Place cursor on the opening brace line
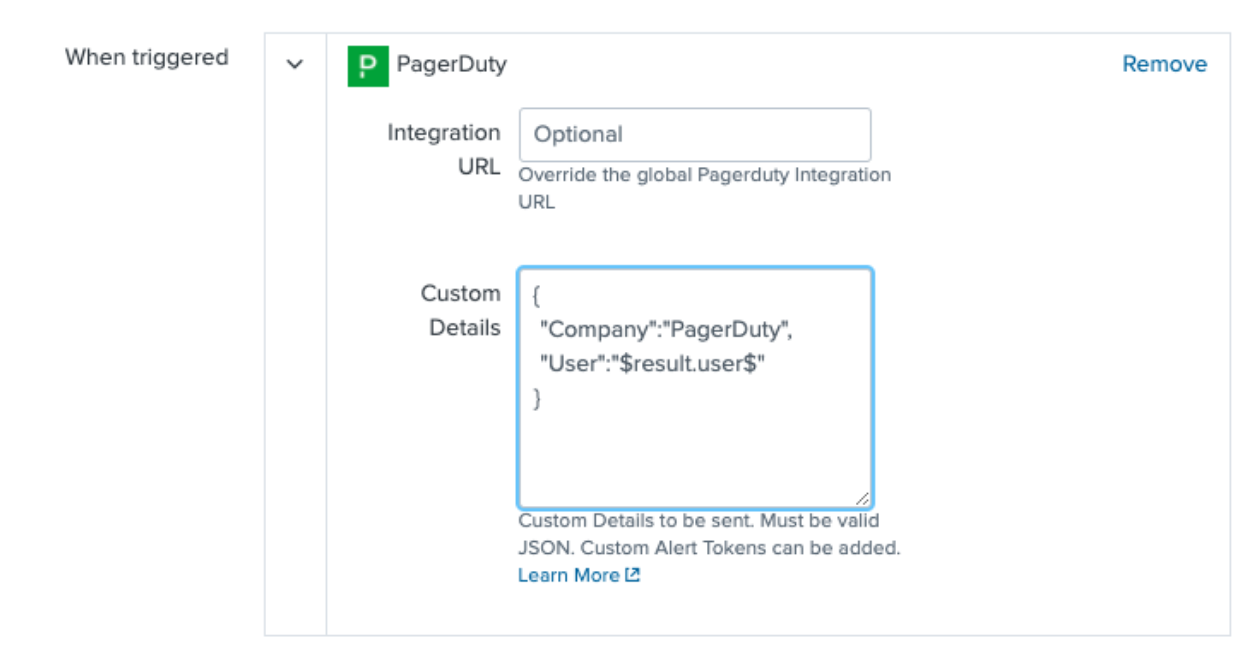 coord(539,297)
